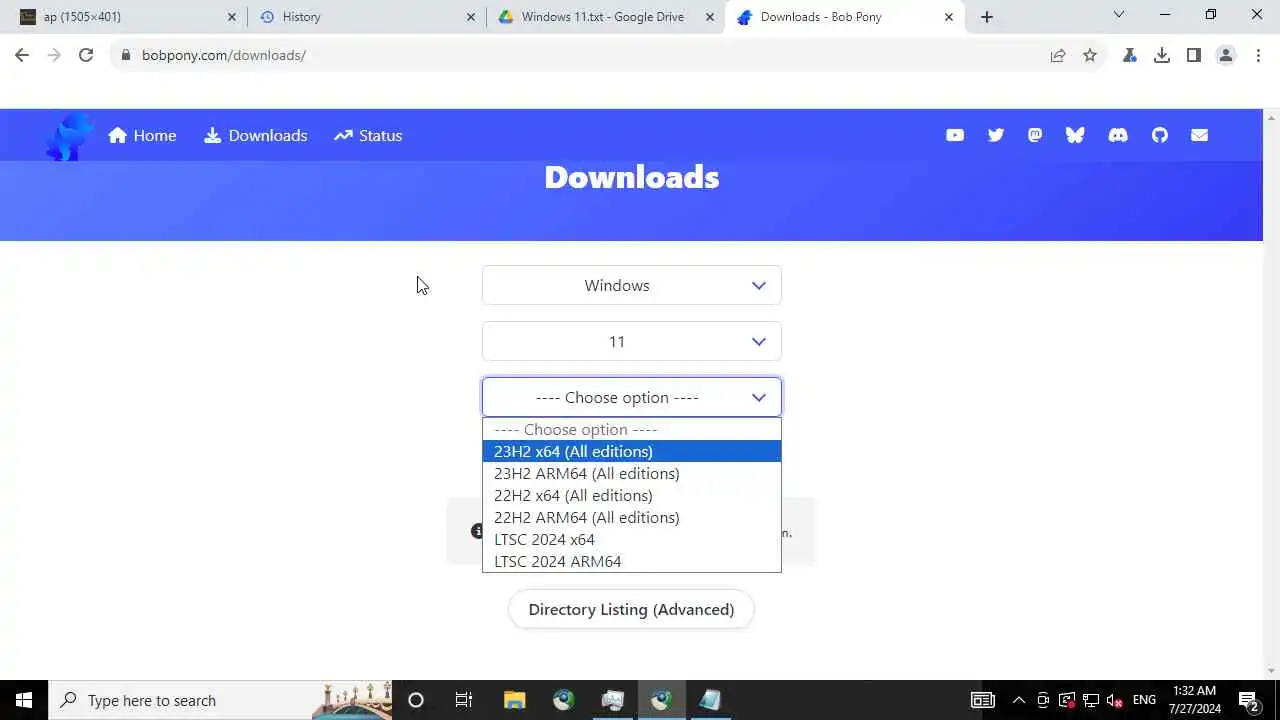Open the browser profile avatar

click(1226, 55)
